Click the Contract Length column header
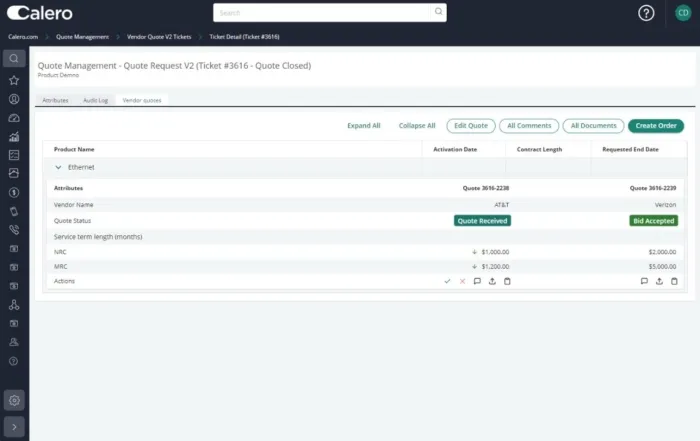The width and height of the screenshot is (700, 441). 539,150
